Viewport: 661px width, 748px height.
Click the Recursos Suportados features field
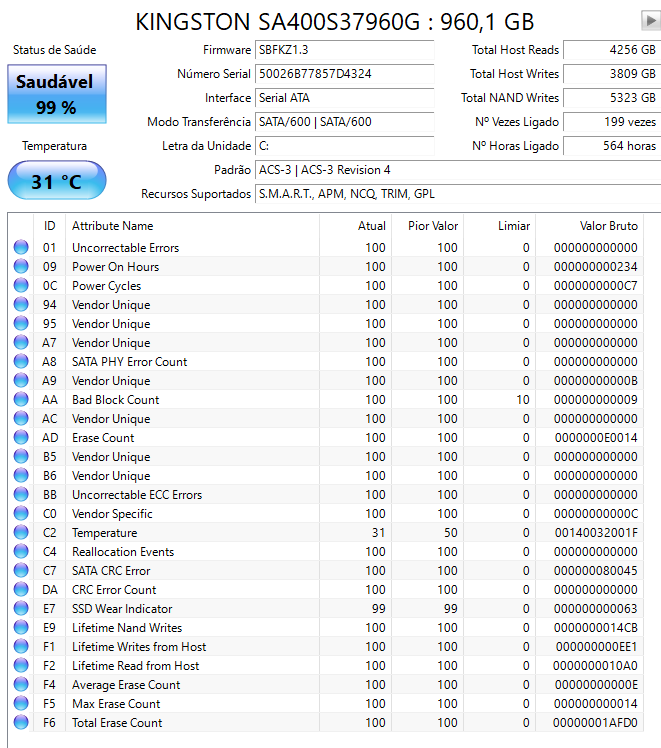click(x=458, y=194)
